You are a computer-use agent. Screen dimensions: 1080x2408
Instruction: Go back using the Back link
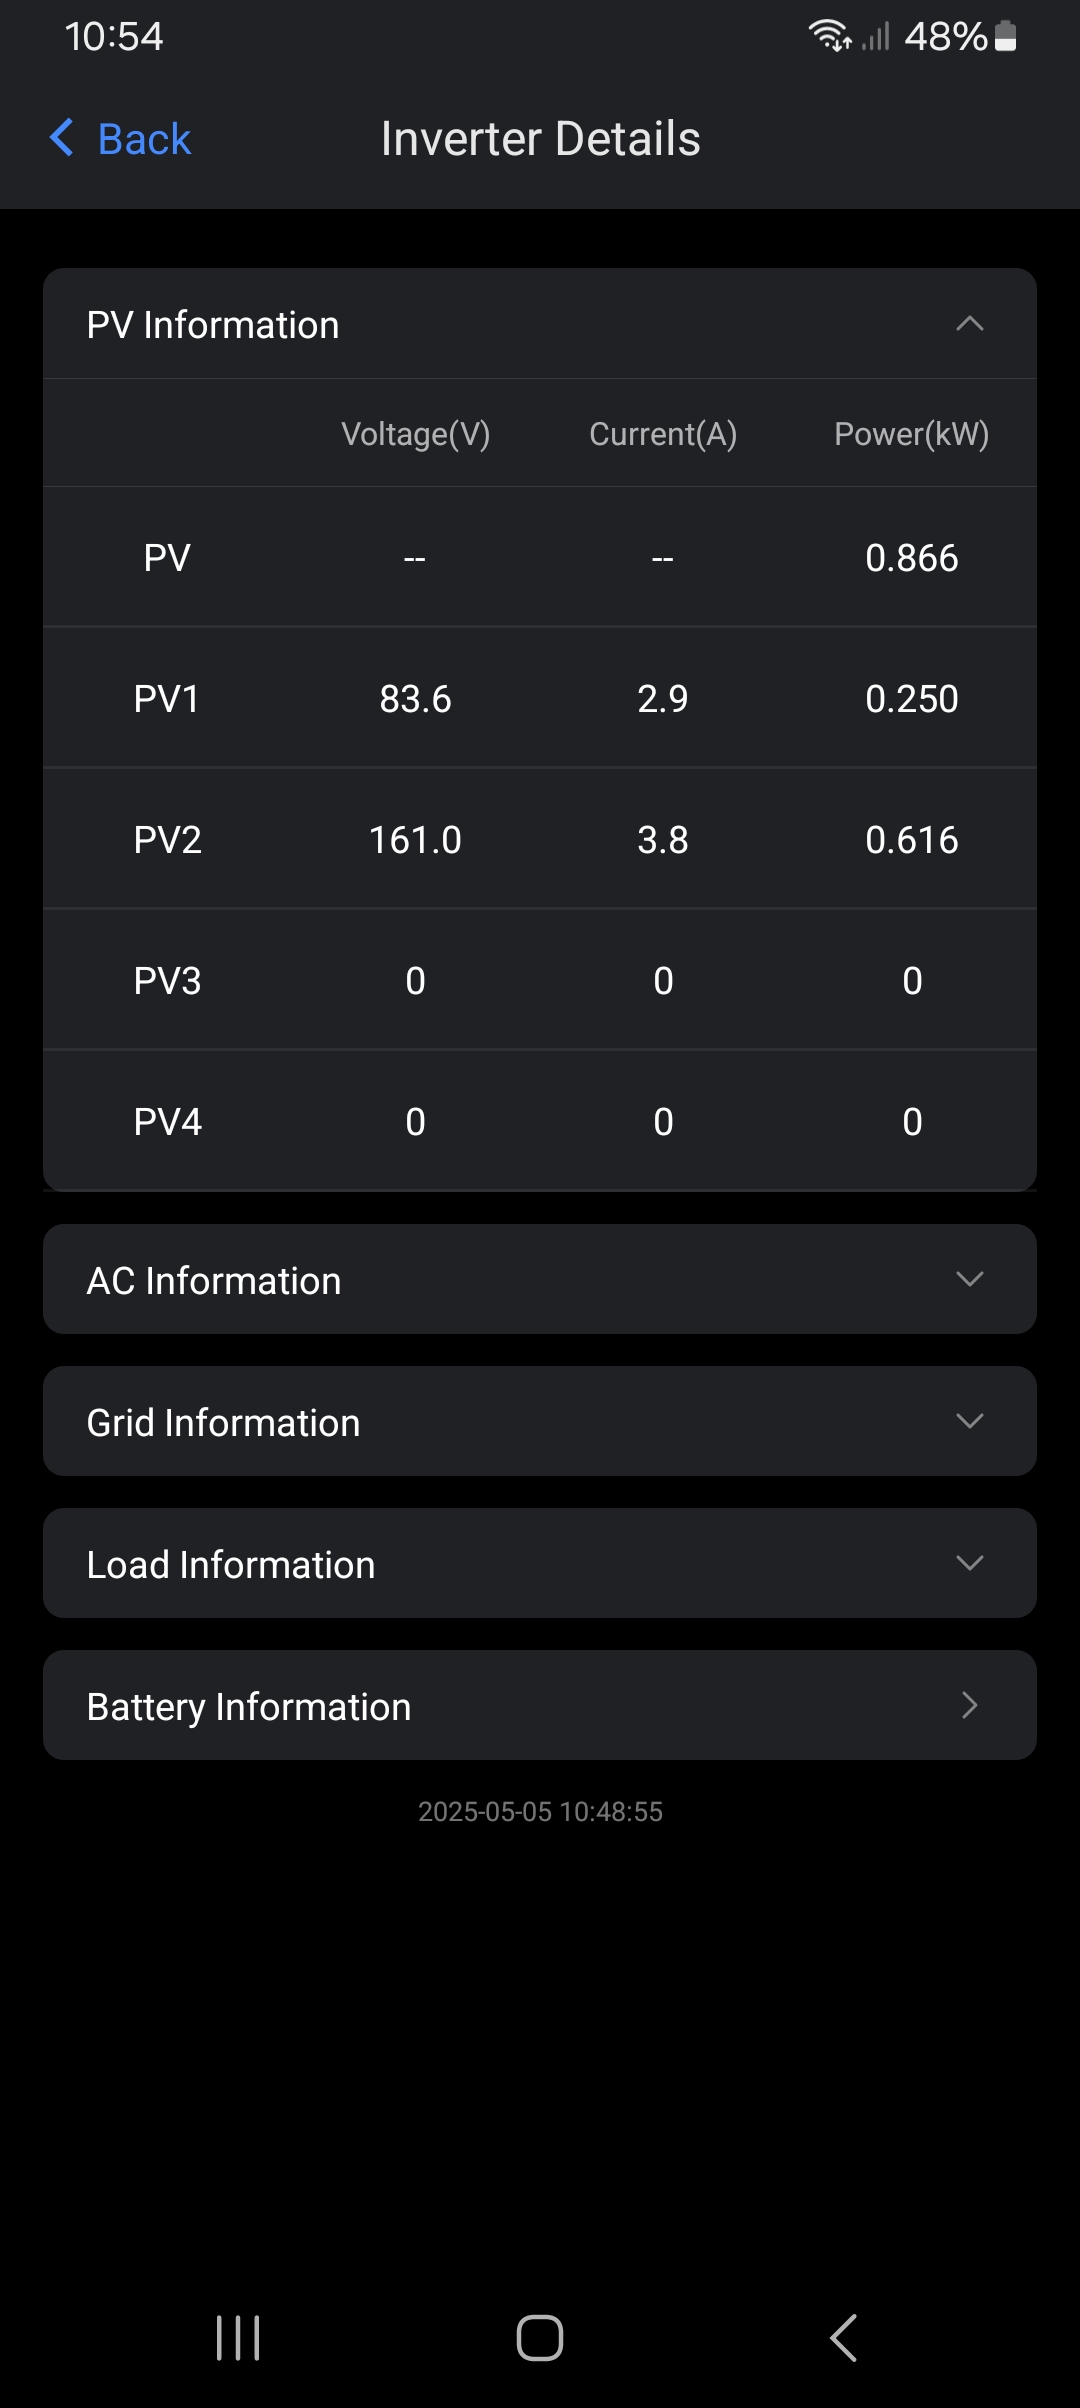144,139
